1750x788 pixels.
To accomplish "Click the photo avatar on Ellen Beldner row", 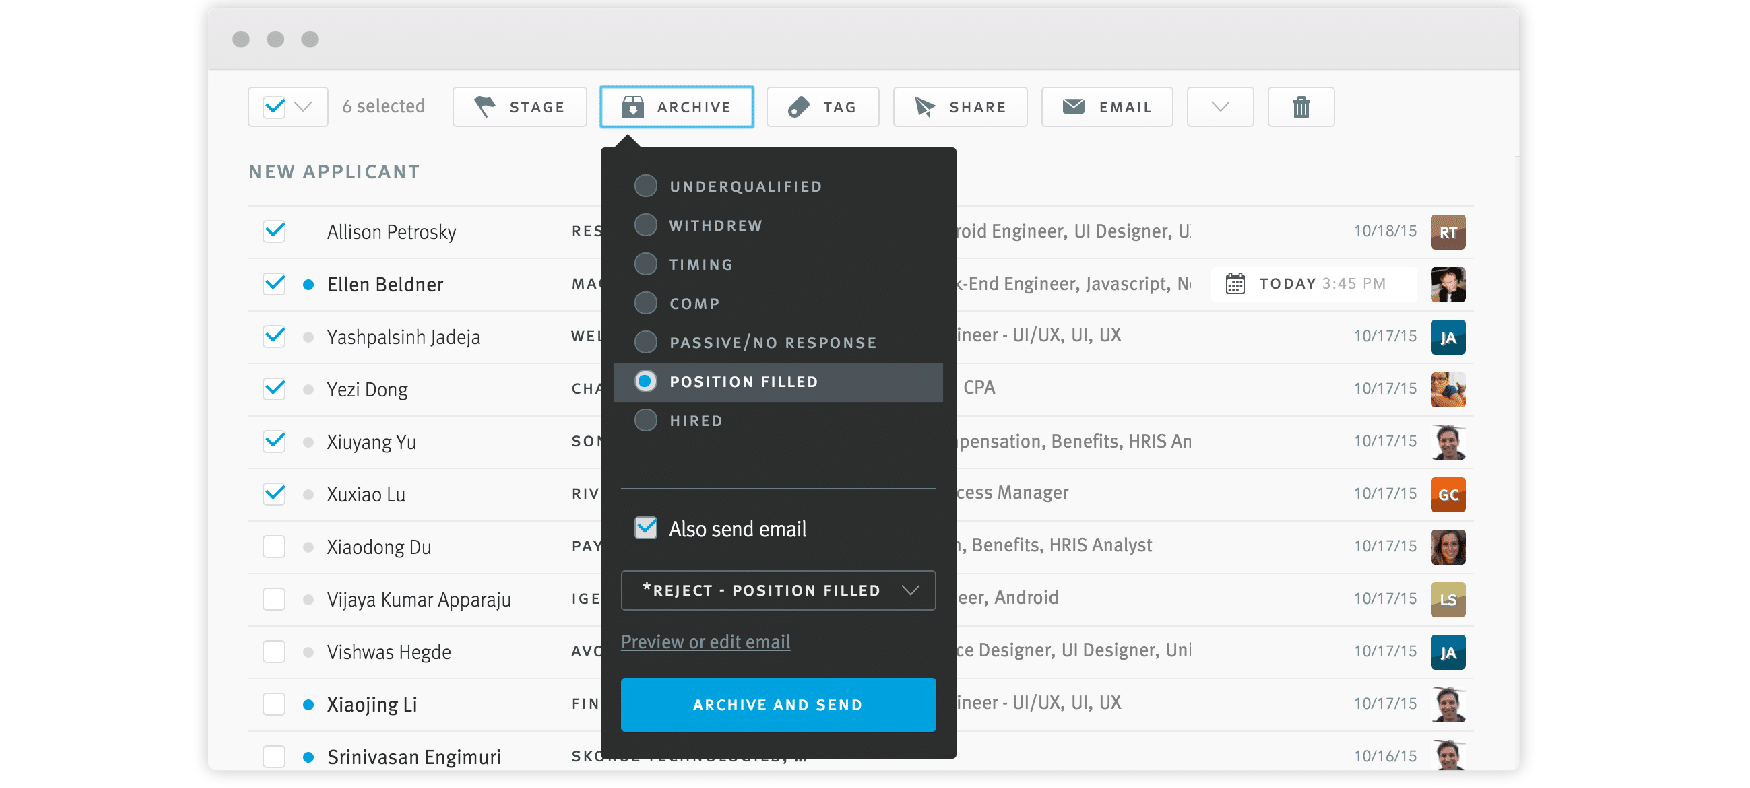I will tap(1448, 285).
